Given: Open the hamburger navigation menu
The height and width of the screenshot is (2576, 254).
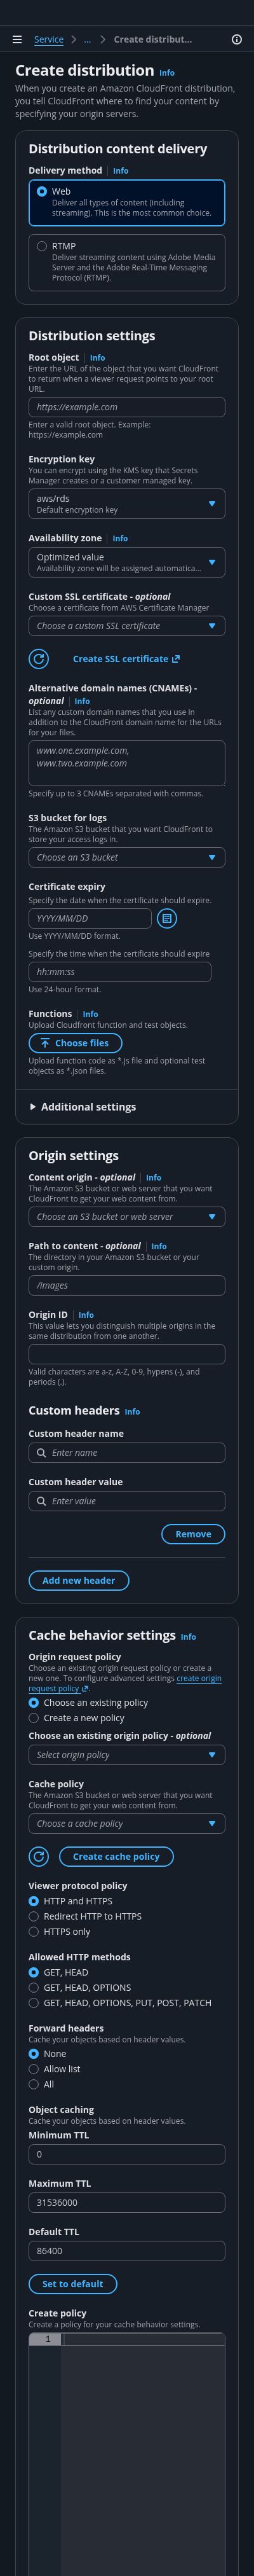Looking at the screenshot, I should 17,40.
